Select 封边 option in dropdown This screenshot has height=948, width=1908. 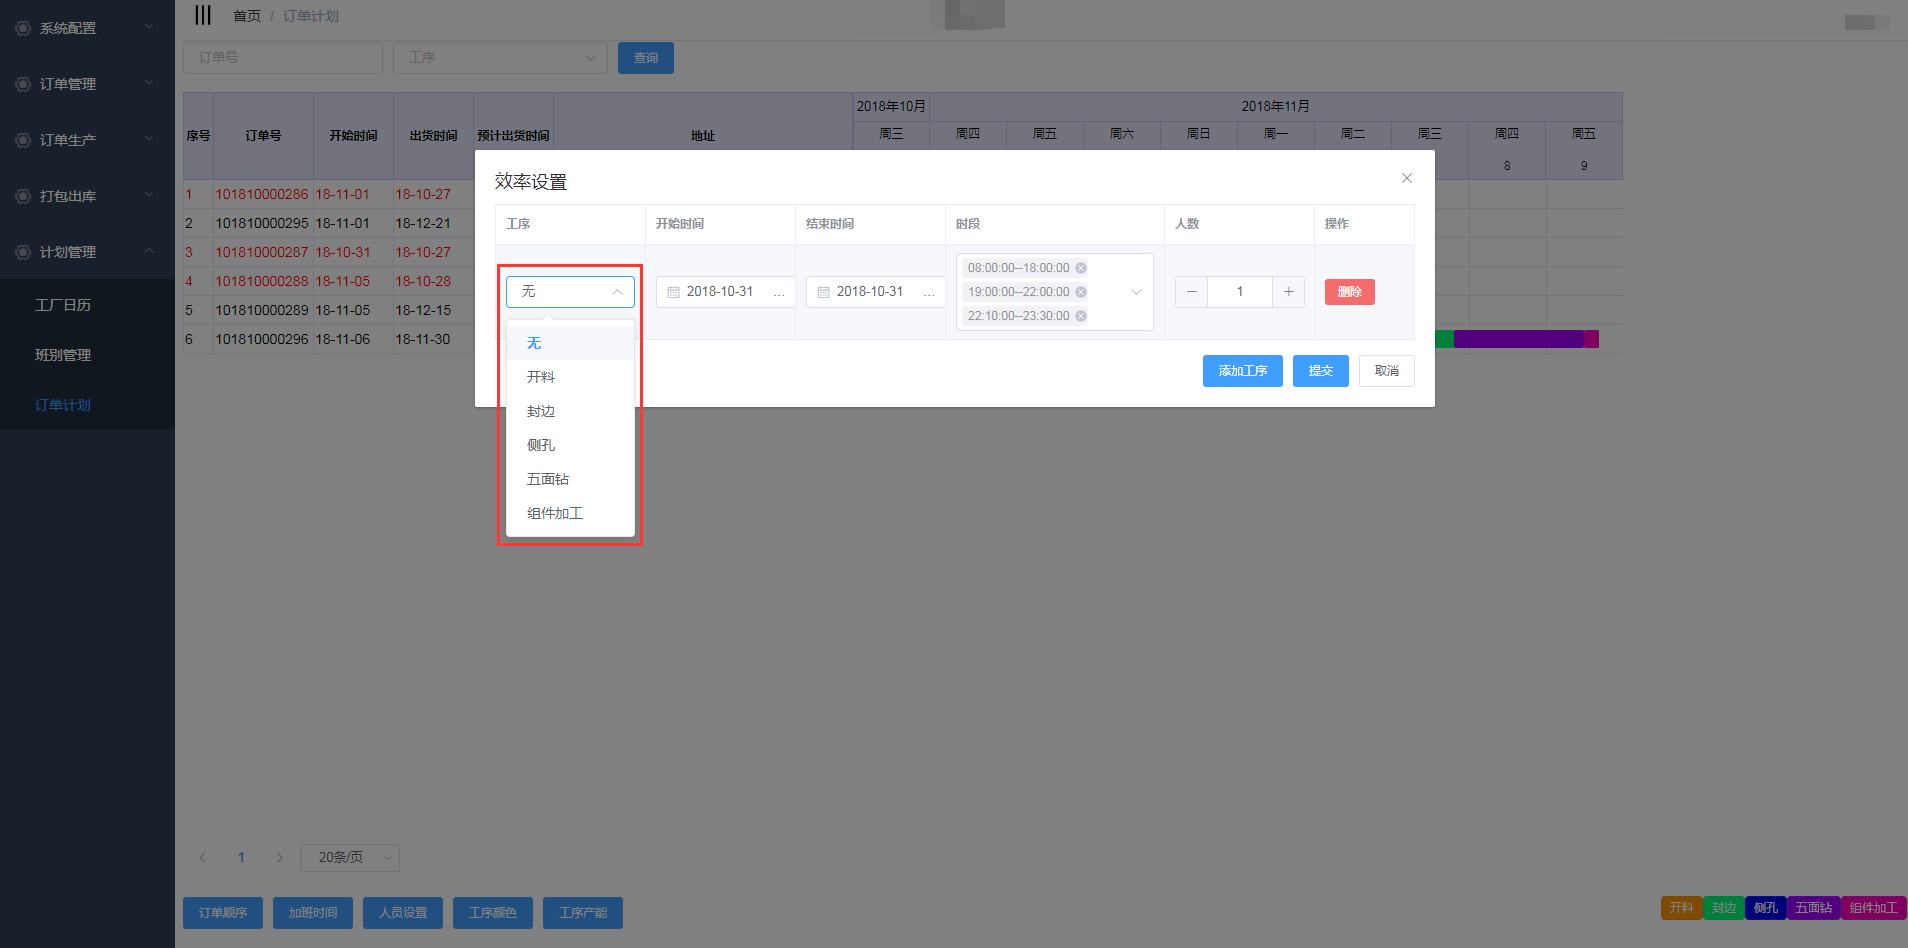pyautogui.click(x=541, y=411)
